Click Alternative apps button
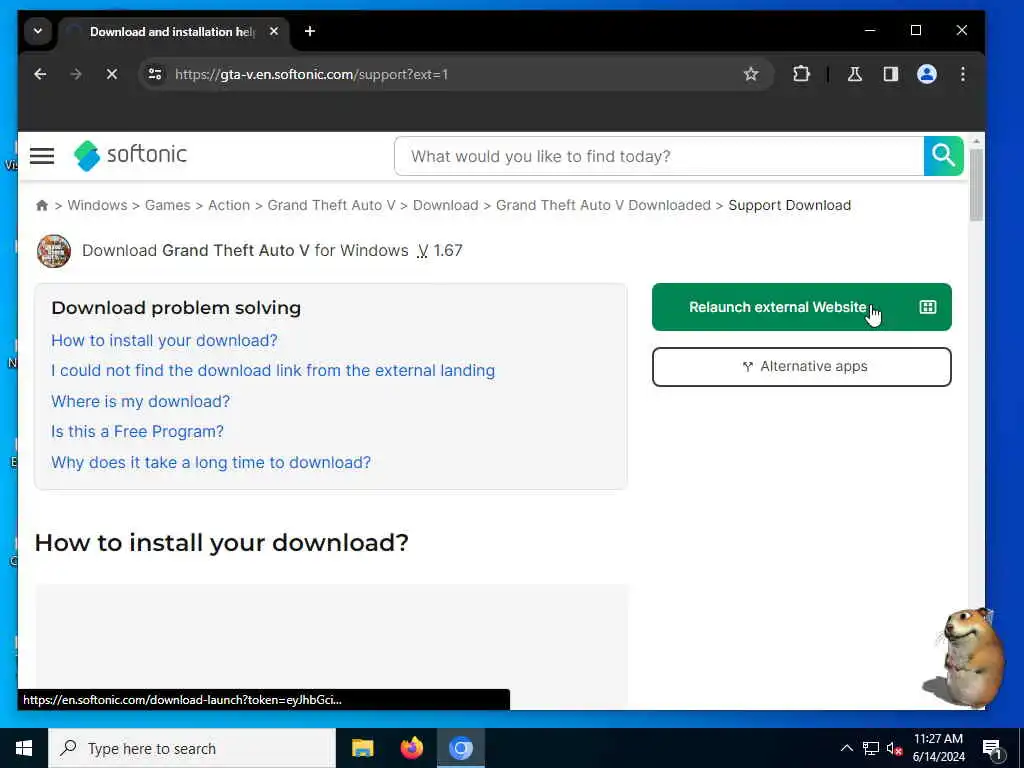This screenshot has width=1024, height=768. click(801, 366)
